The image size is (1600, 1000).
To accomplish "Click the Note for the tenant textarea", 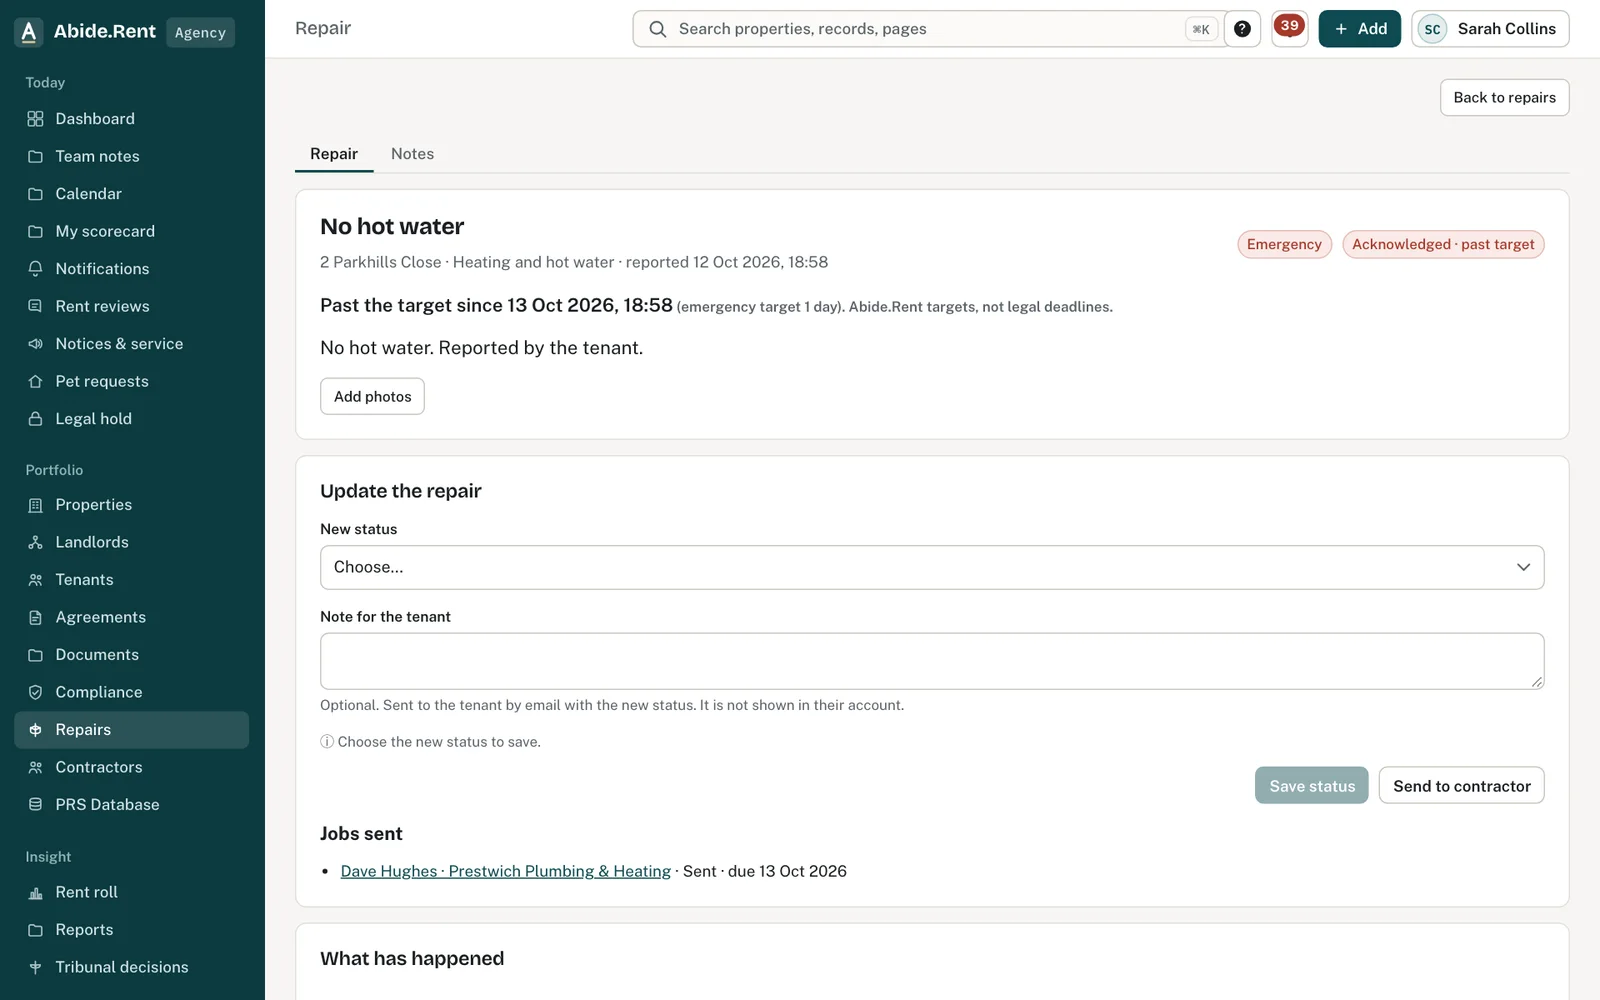I will point(932,661).
